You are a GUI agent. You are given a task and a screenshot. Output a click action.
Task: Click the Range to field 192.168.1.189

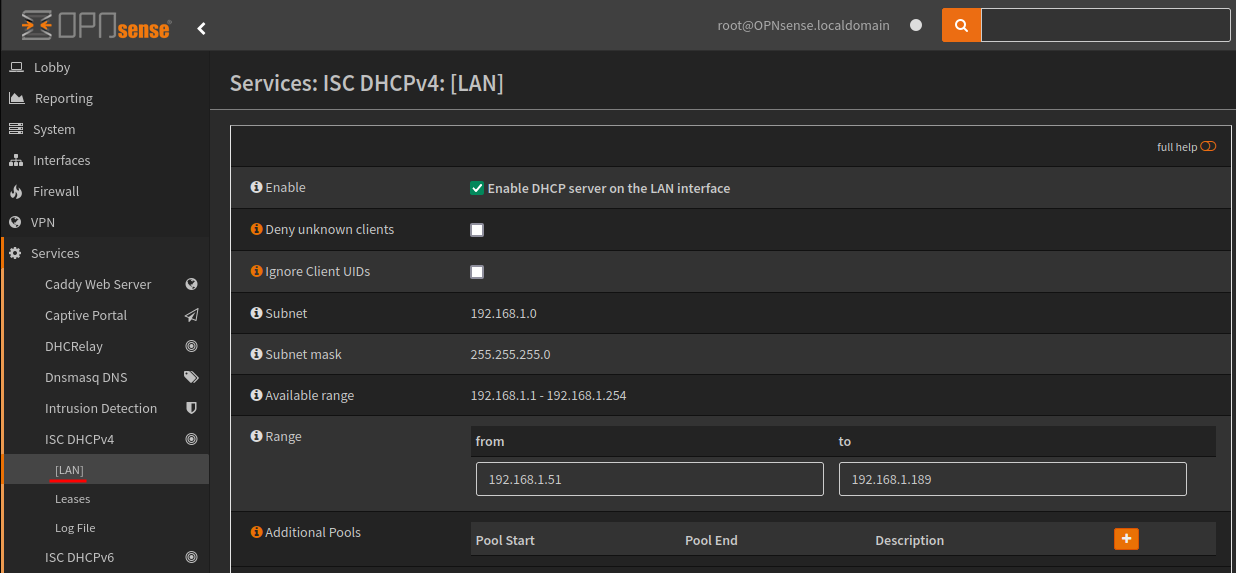(x=1013, y=479)
